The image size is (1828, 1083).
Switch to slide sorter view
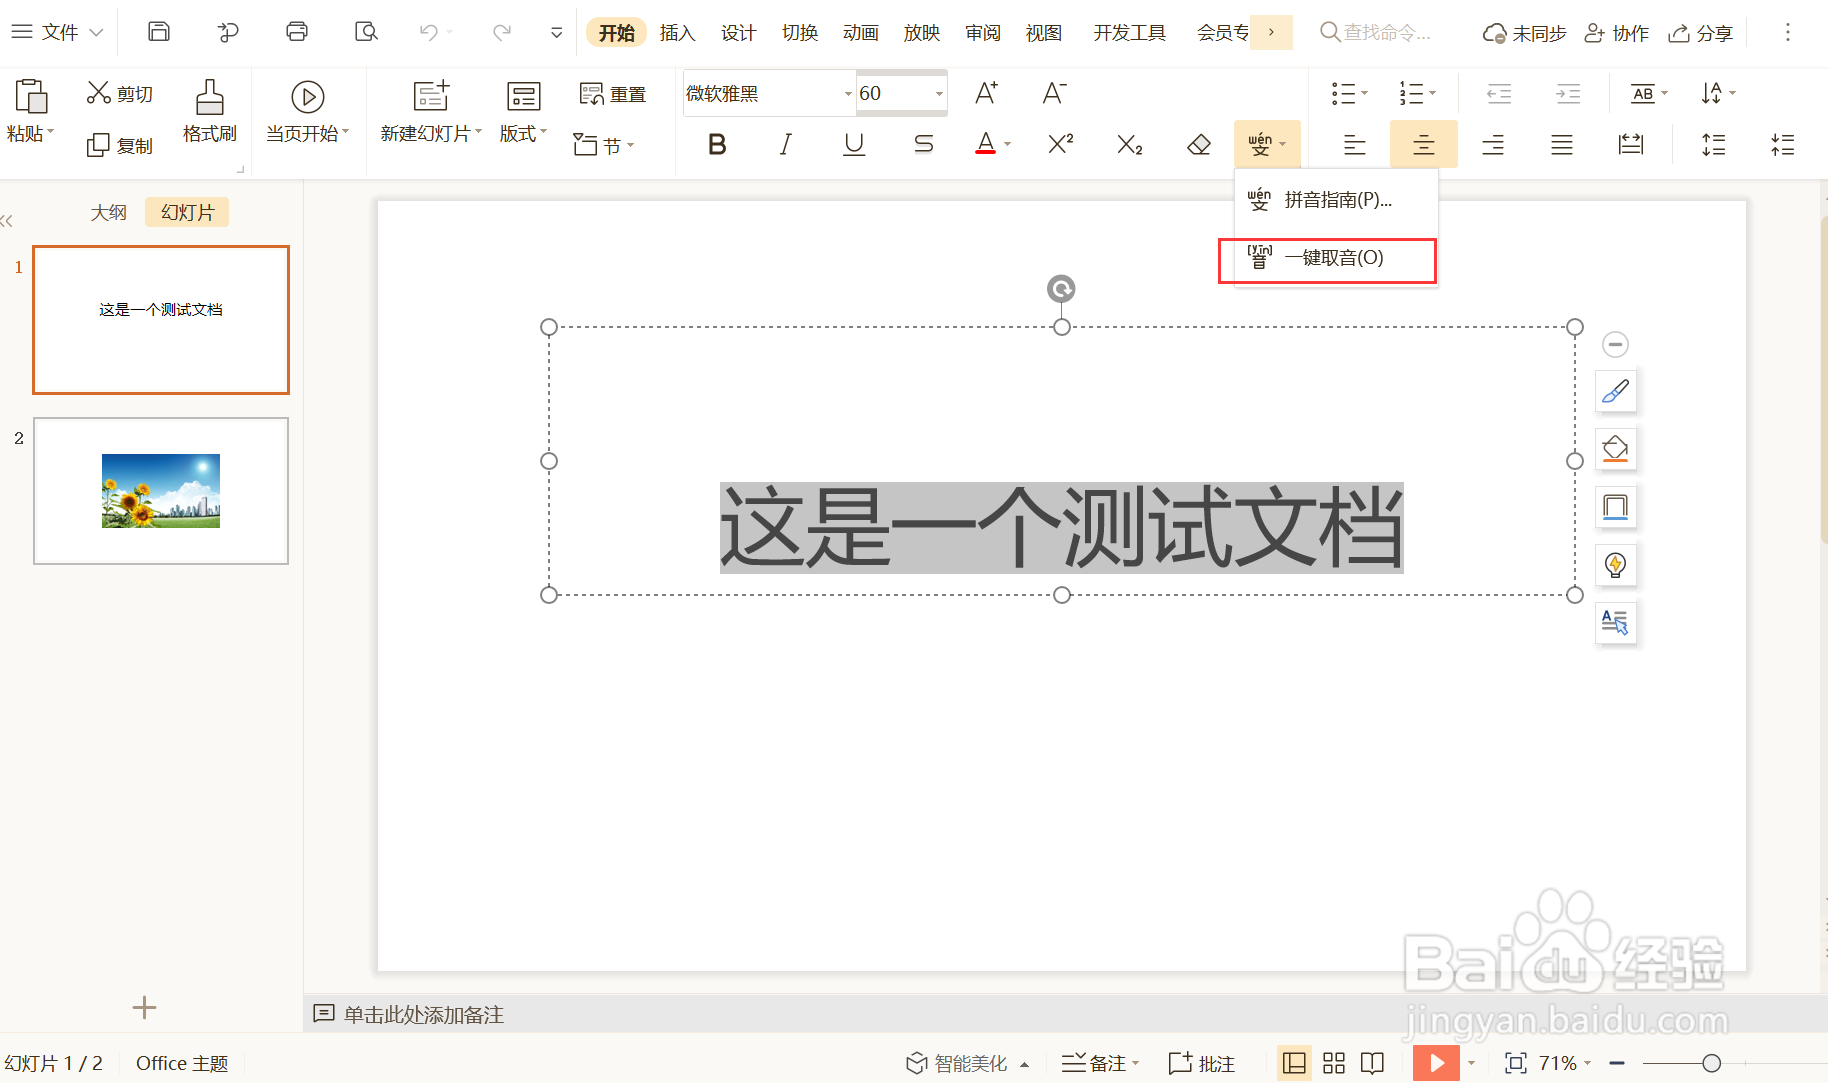click(x=1334, y=1063)
